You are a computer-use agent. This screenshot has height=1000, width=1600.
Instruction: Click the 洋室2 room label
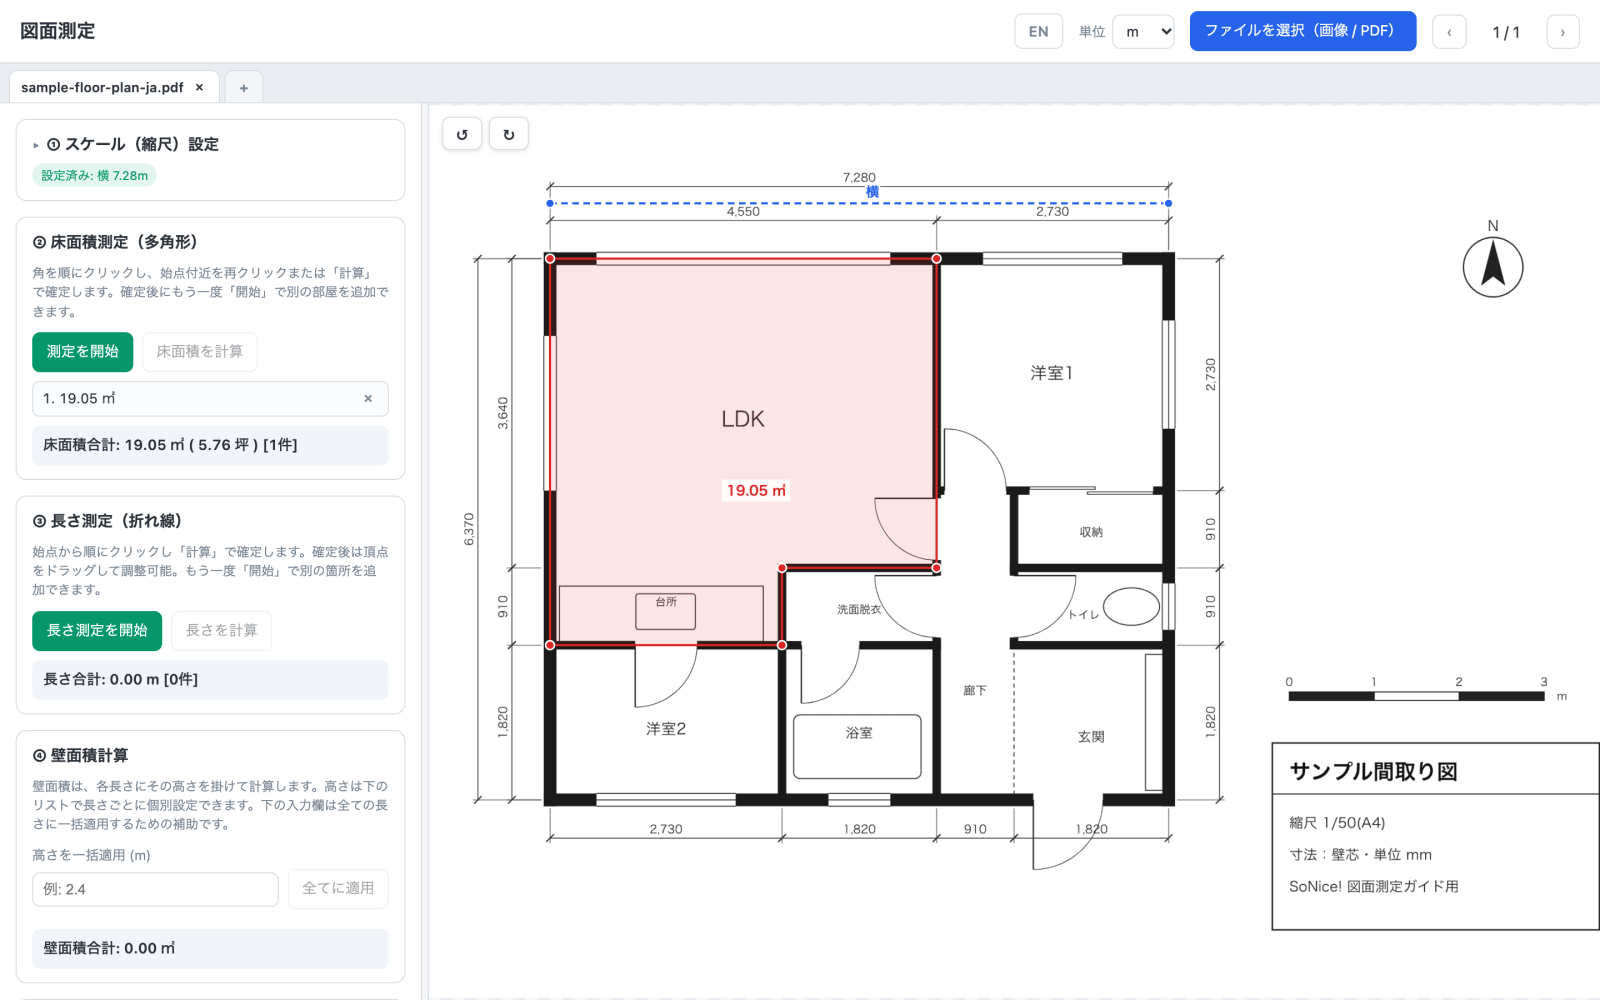(666, 729)
